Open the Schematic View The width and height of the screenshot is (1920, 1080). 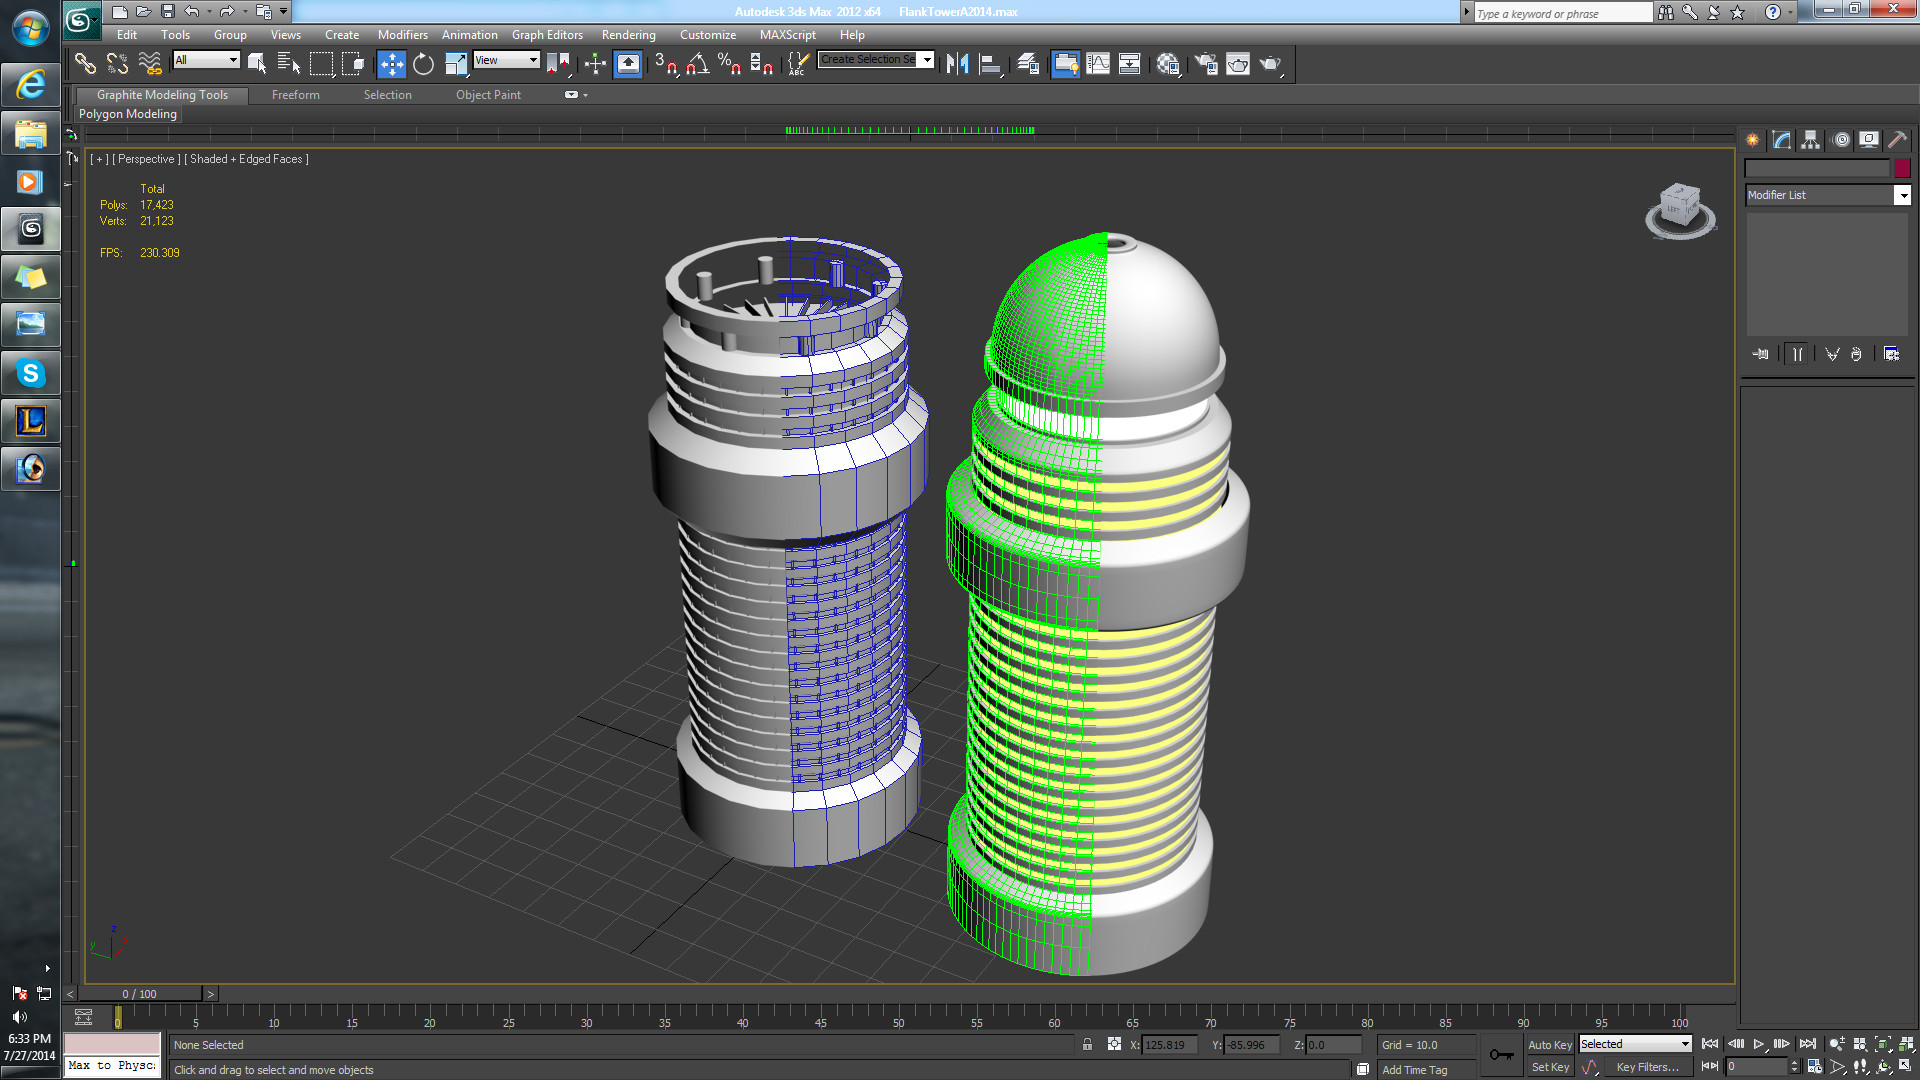1130,64
